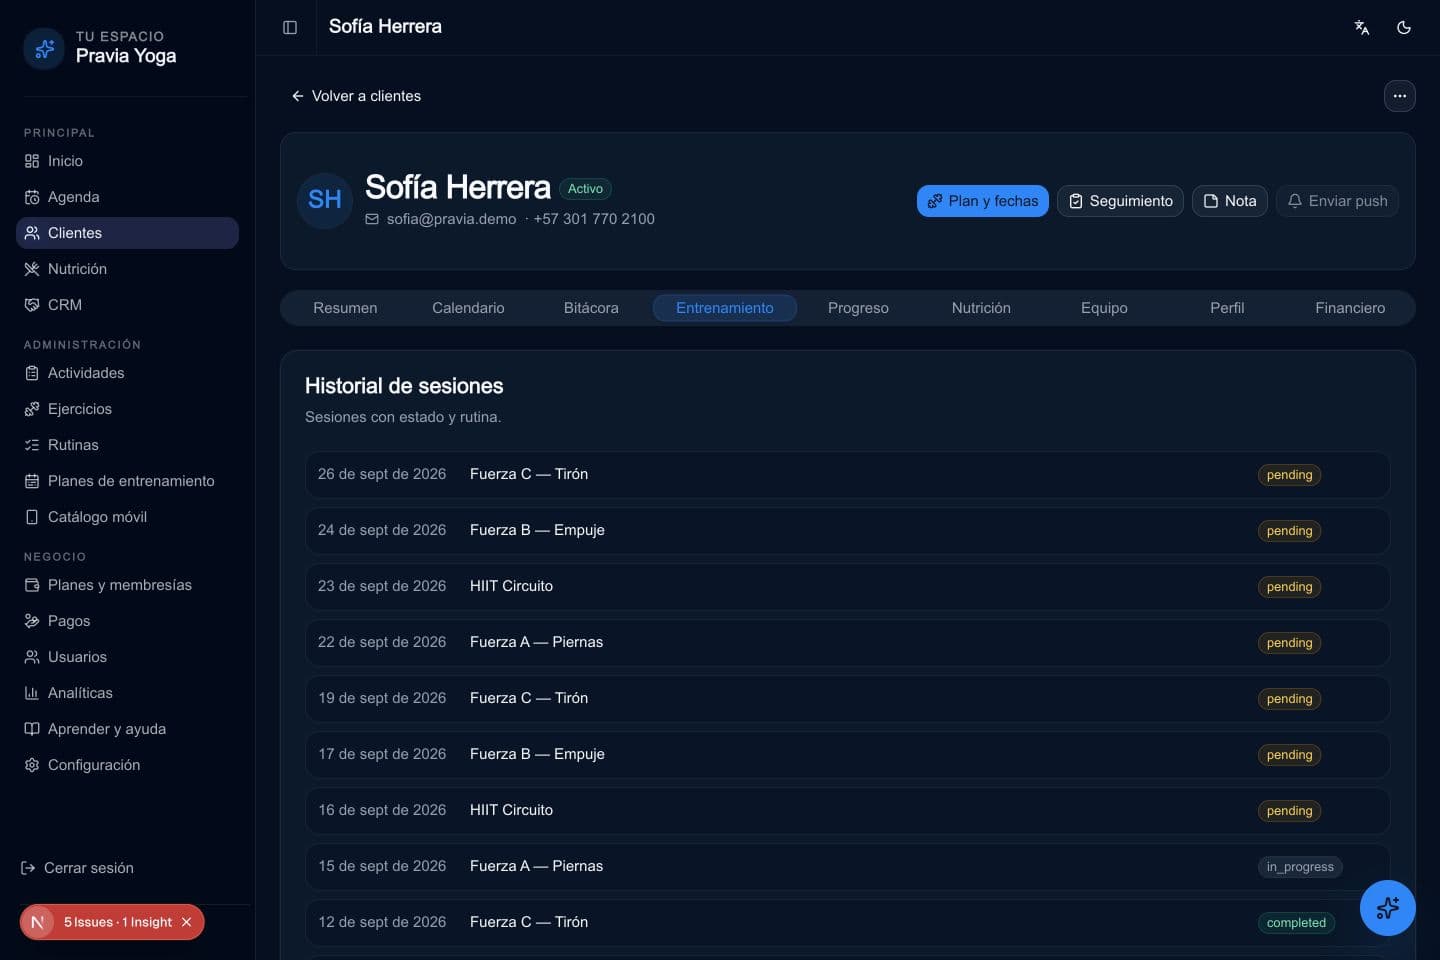
Task: Go back via Volver a clientes
Action: [x=356, y=96]
